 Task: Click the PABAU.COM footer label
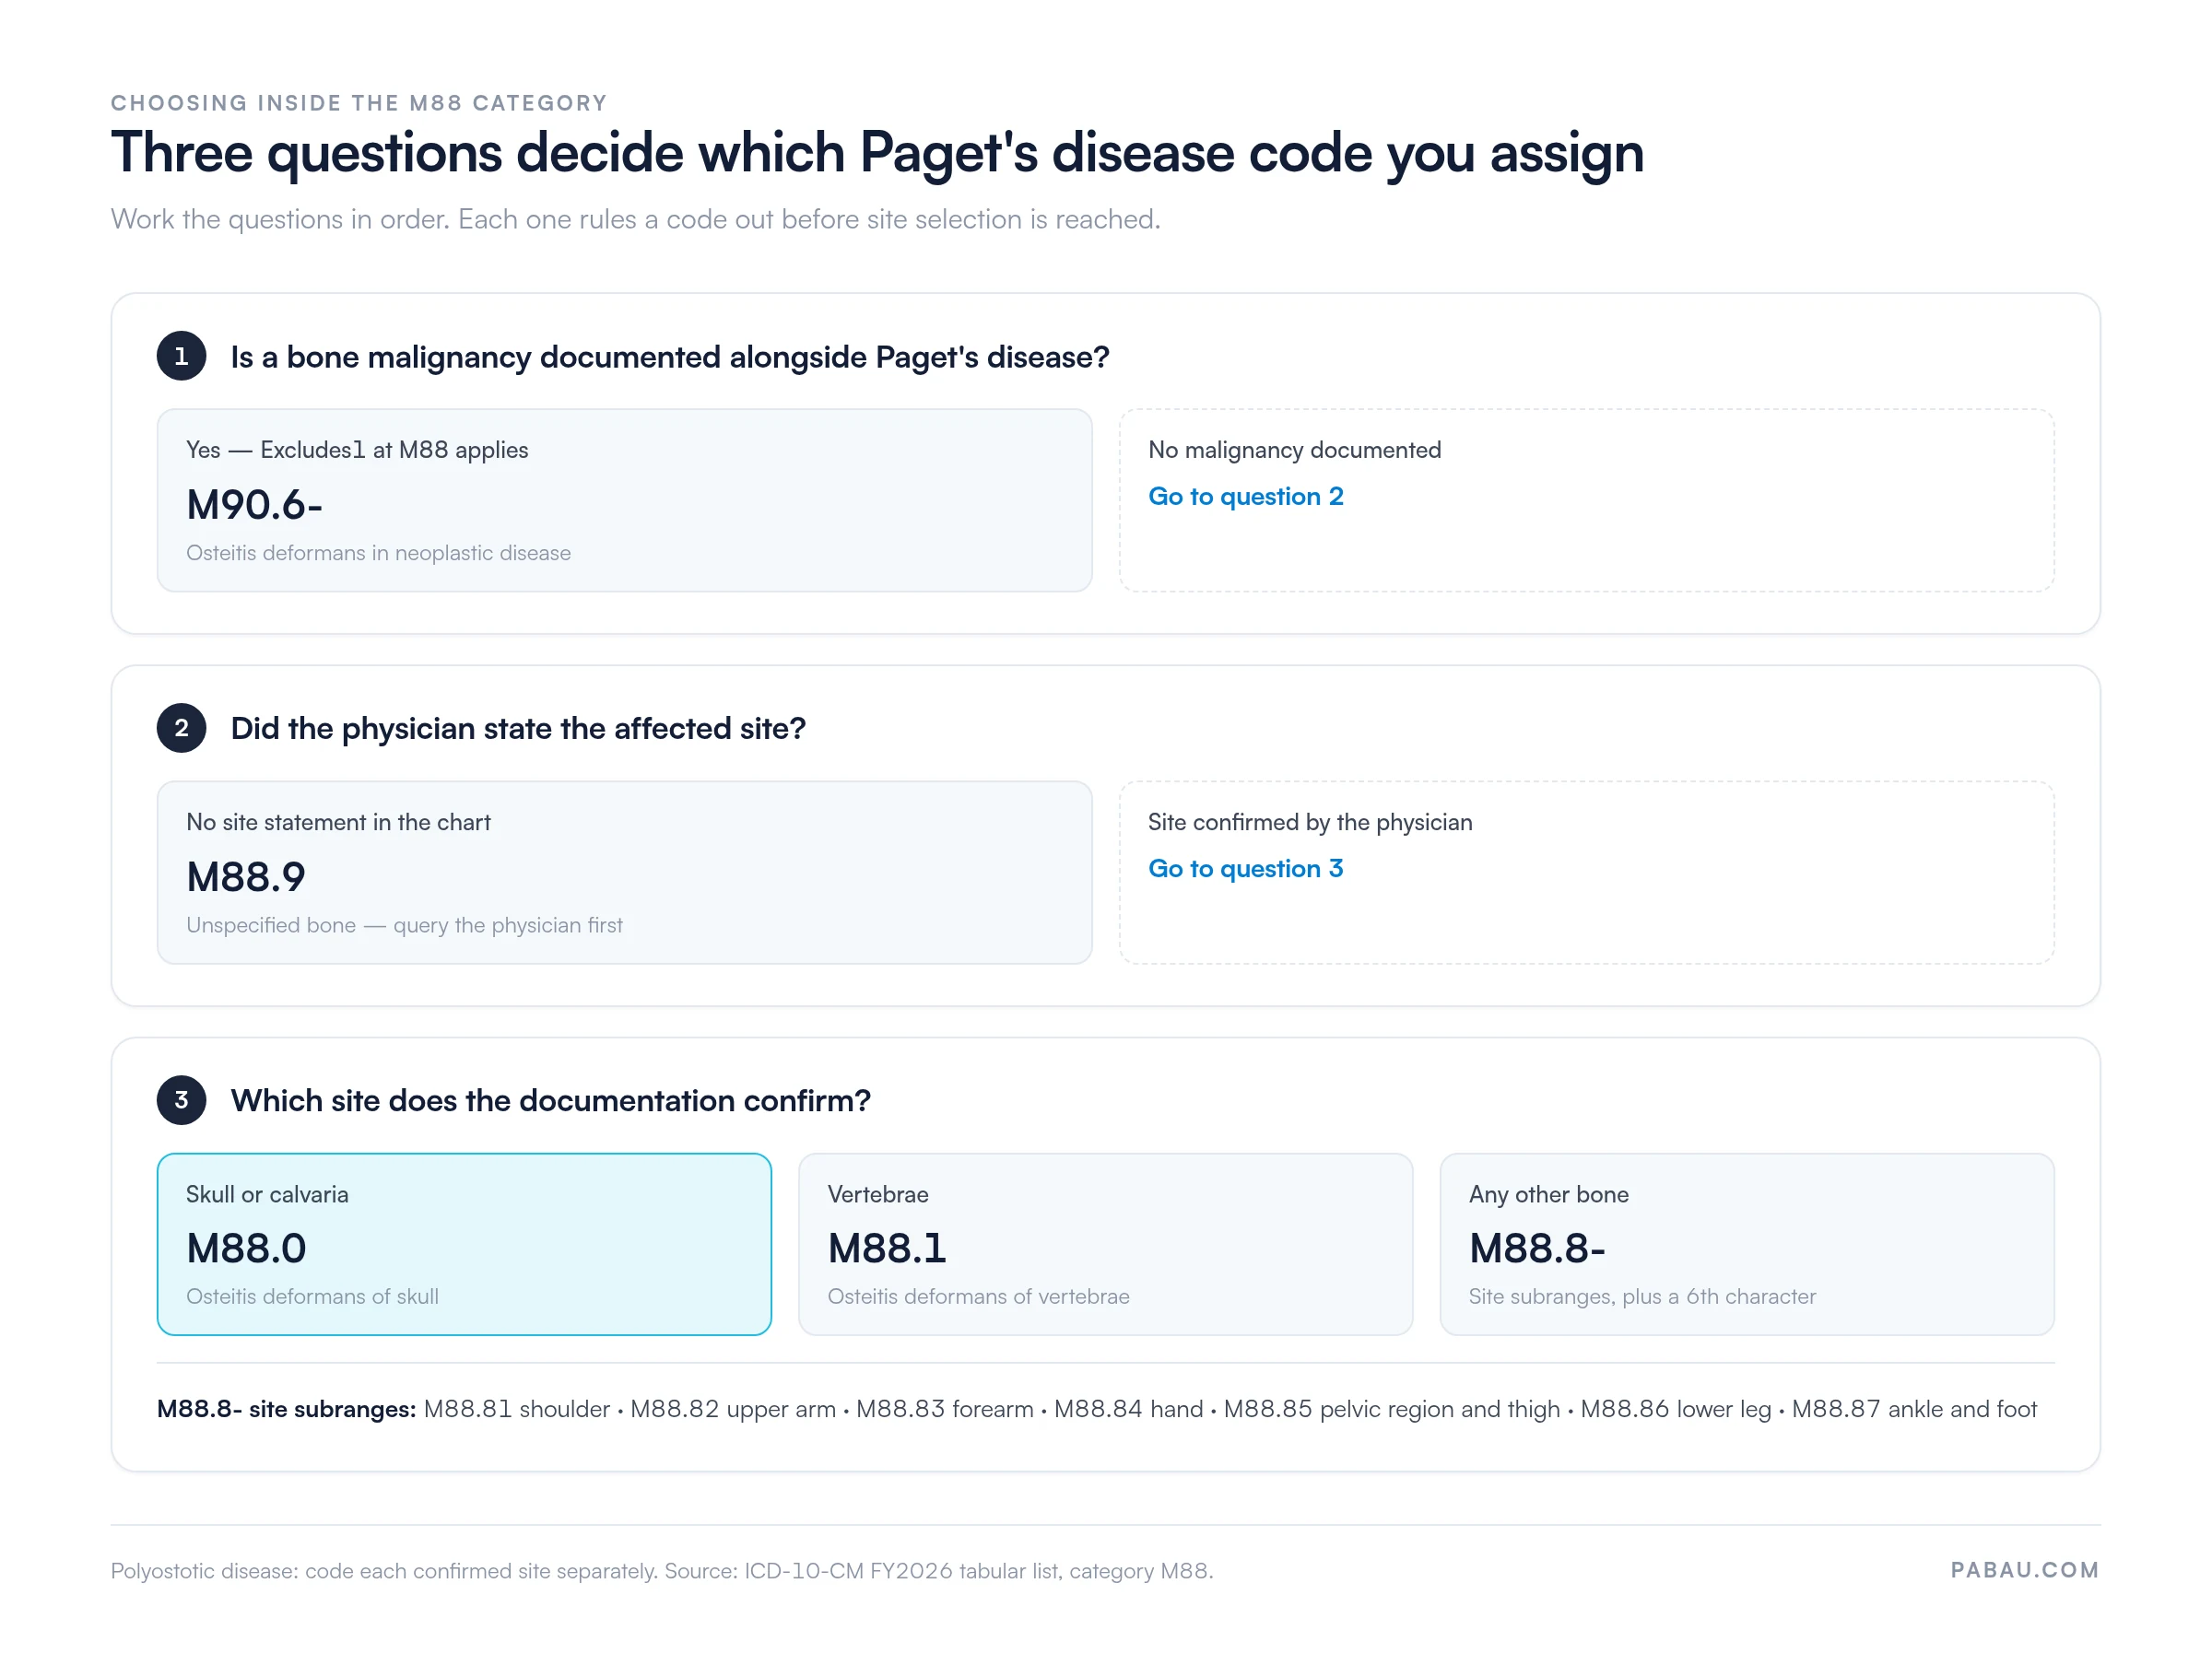2025,1570
